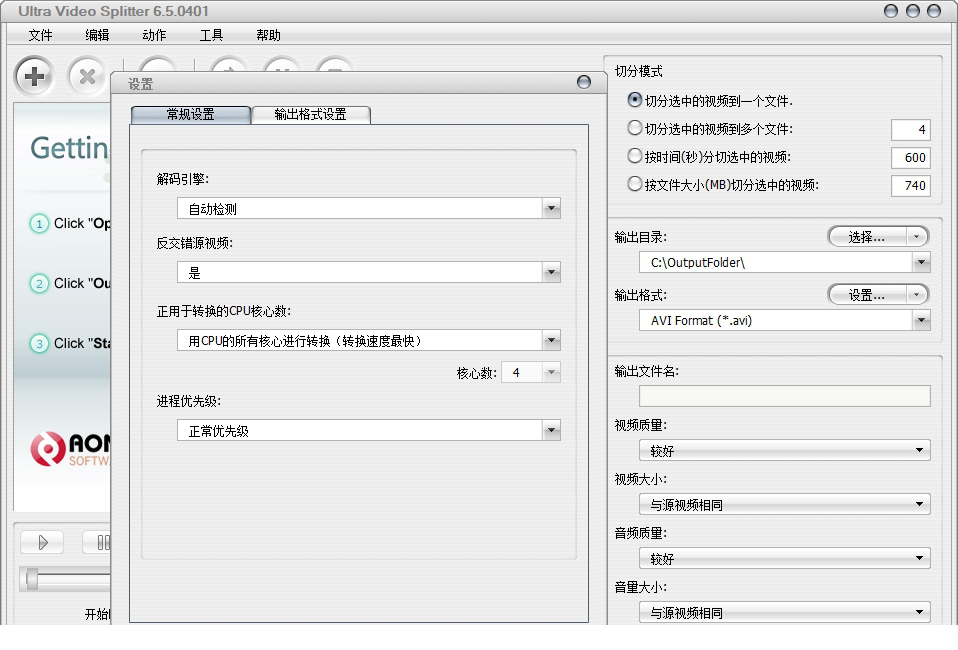The height and width of the screenshot is (650, 958).
Task: Select 按时间(秒)分切选中的视频 radio option
Action: tap(635, 156)
